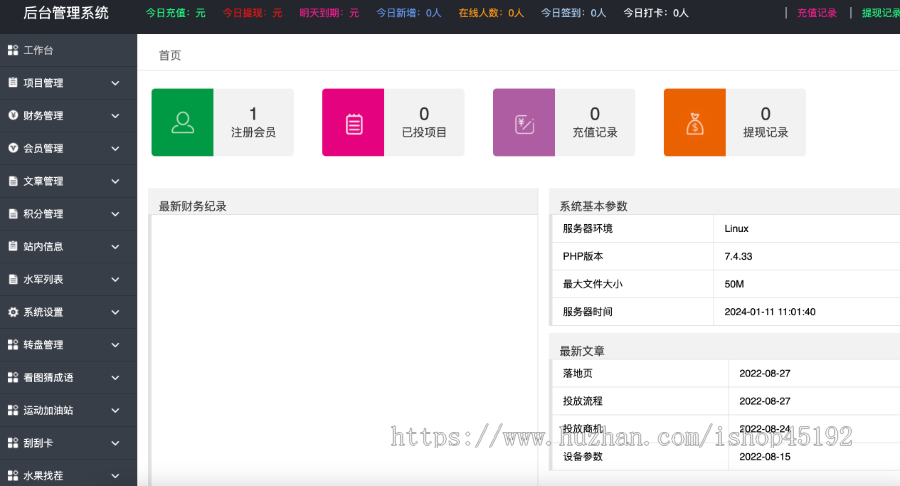Viewport: 900px width, 486px height.
Task: Click the 文章管理 document icon
Action: click(13, 181)
